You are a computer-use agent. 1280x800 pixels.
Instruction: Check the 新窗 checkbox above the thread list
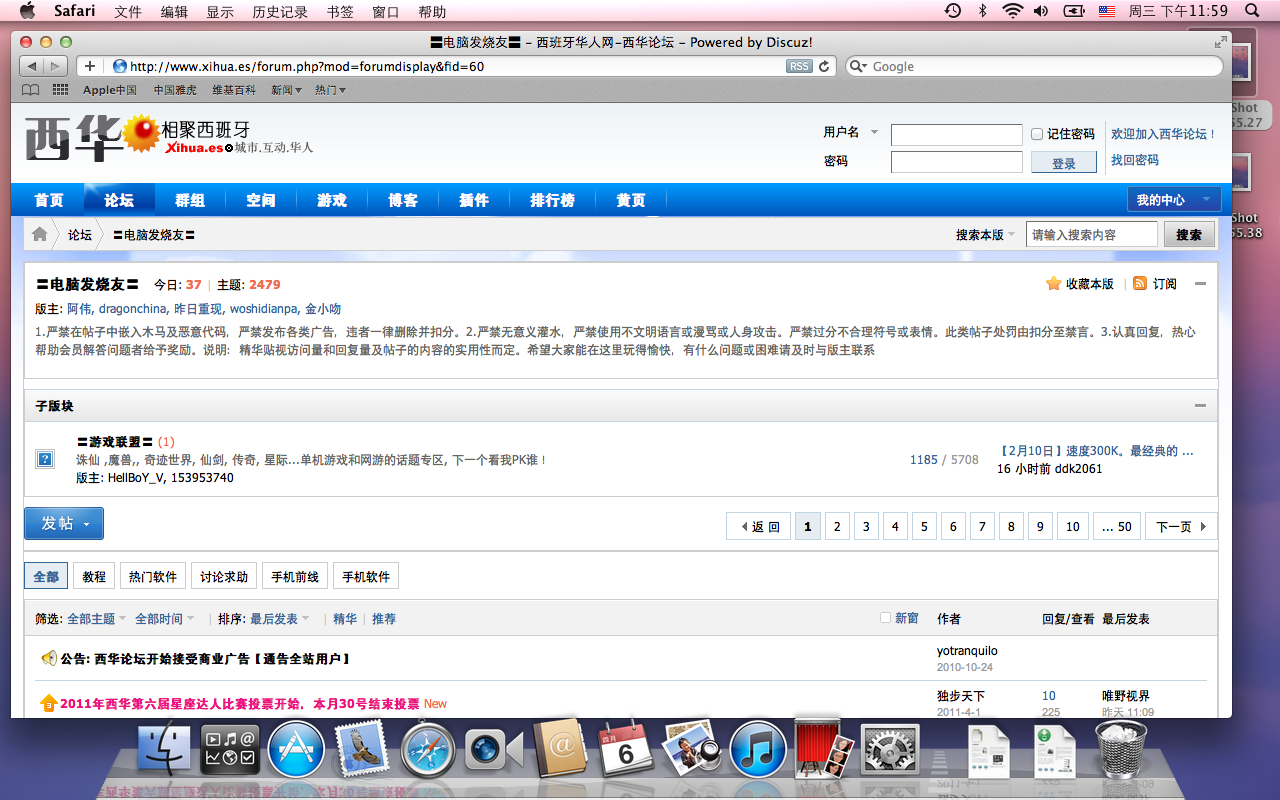tap(885, 618)
